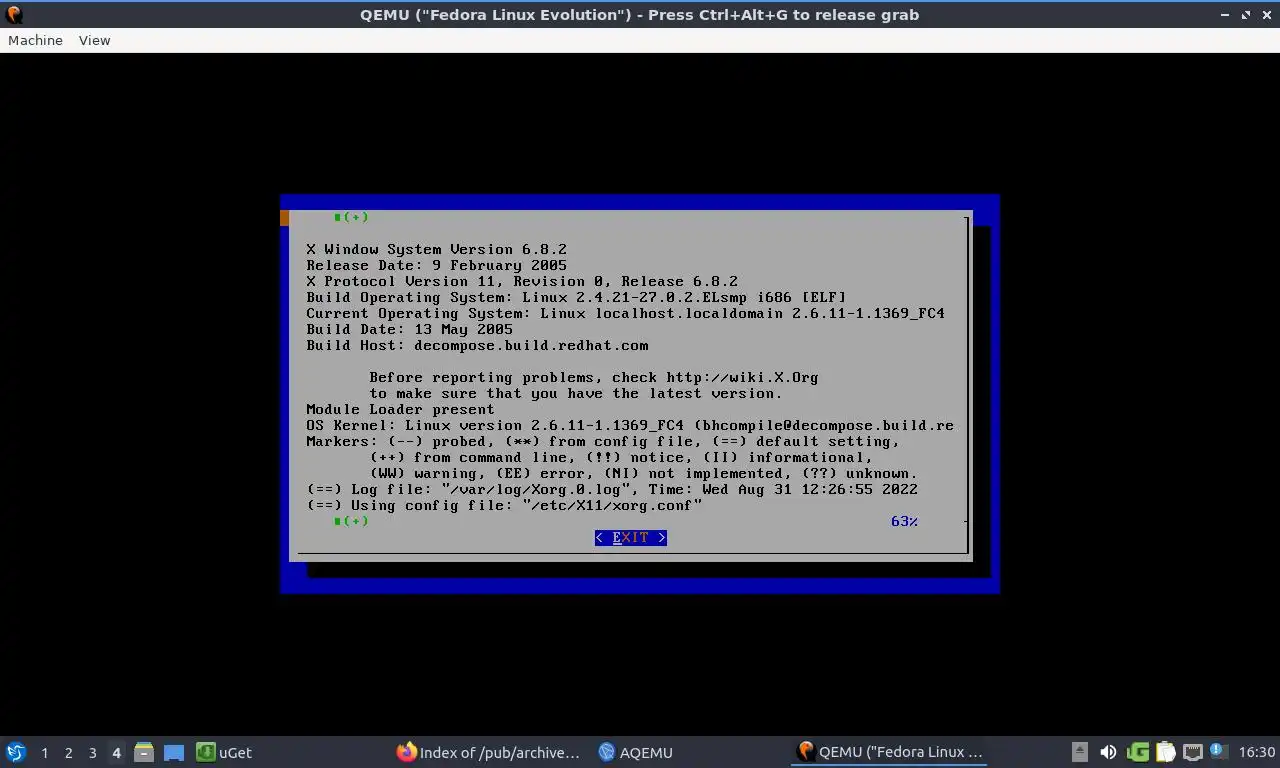
Task: Click the http://wiki.X.Org address text
Action: pos(742,377)
